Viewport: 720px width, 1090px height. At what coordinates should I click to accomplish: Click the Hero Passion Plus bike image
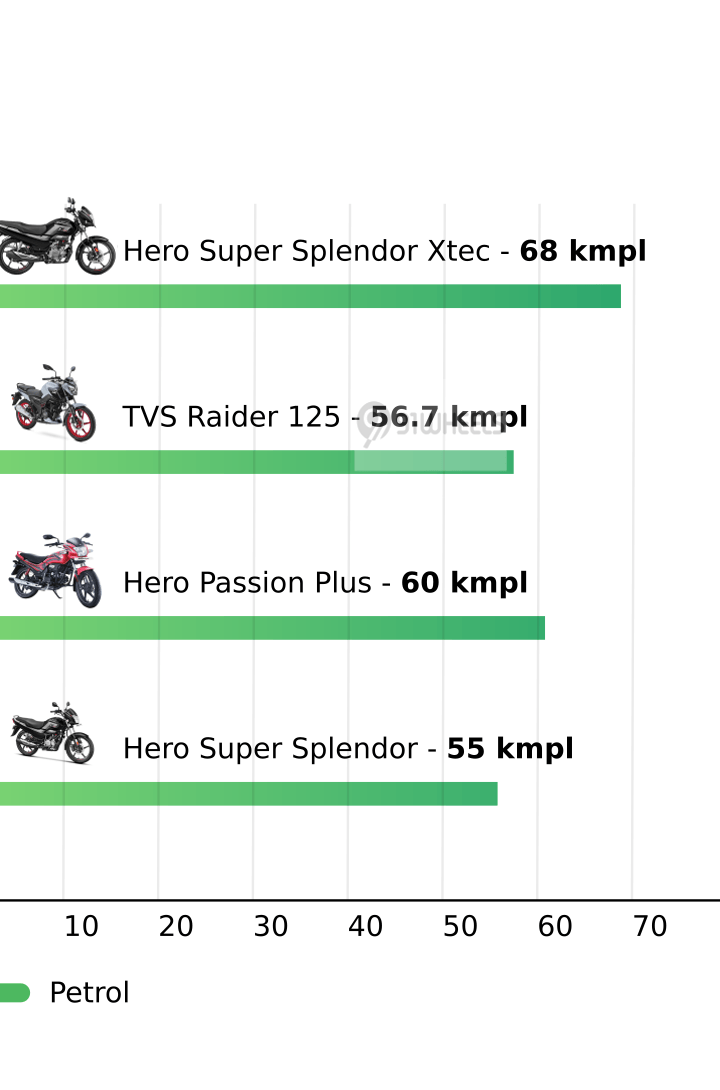point(55,571)
